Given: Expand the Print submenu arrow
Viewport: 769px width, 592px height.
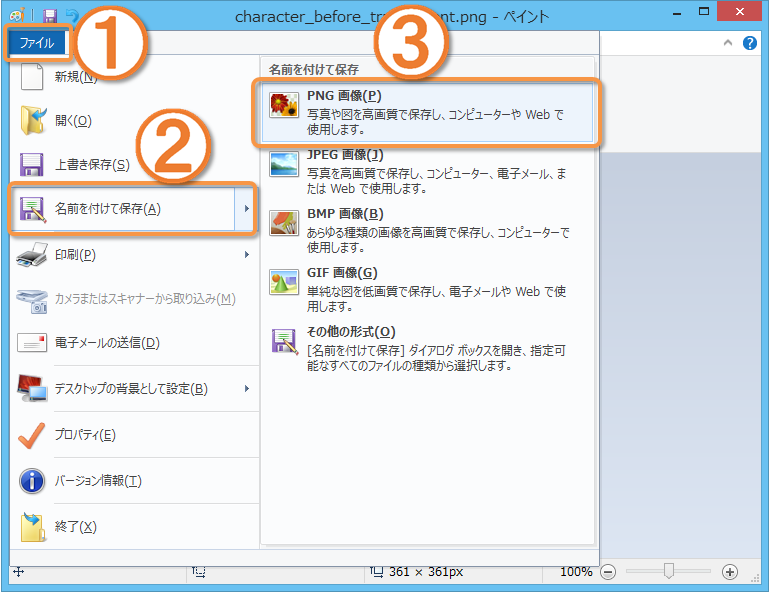Looking at the screenshot, I should 246,254.
